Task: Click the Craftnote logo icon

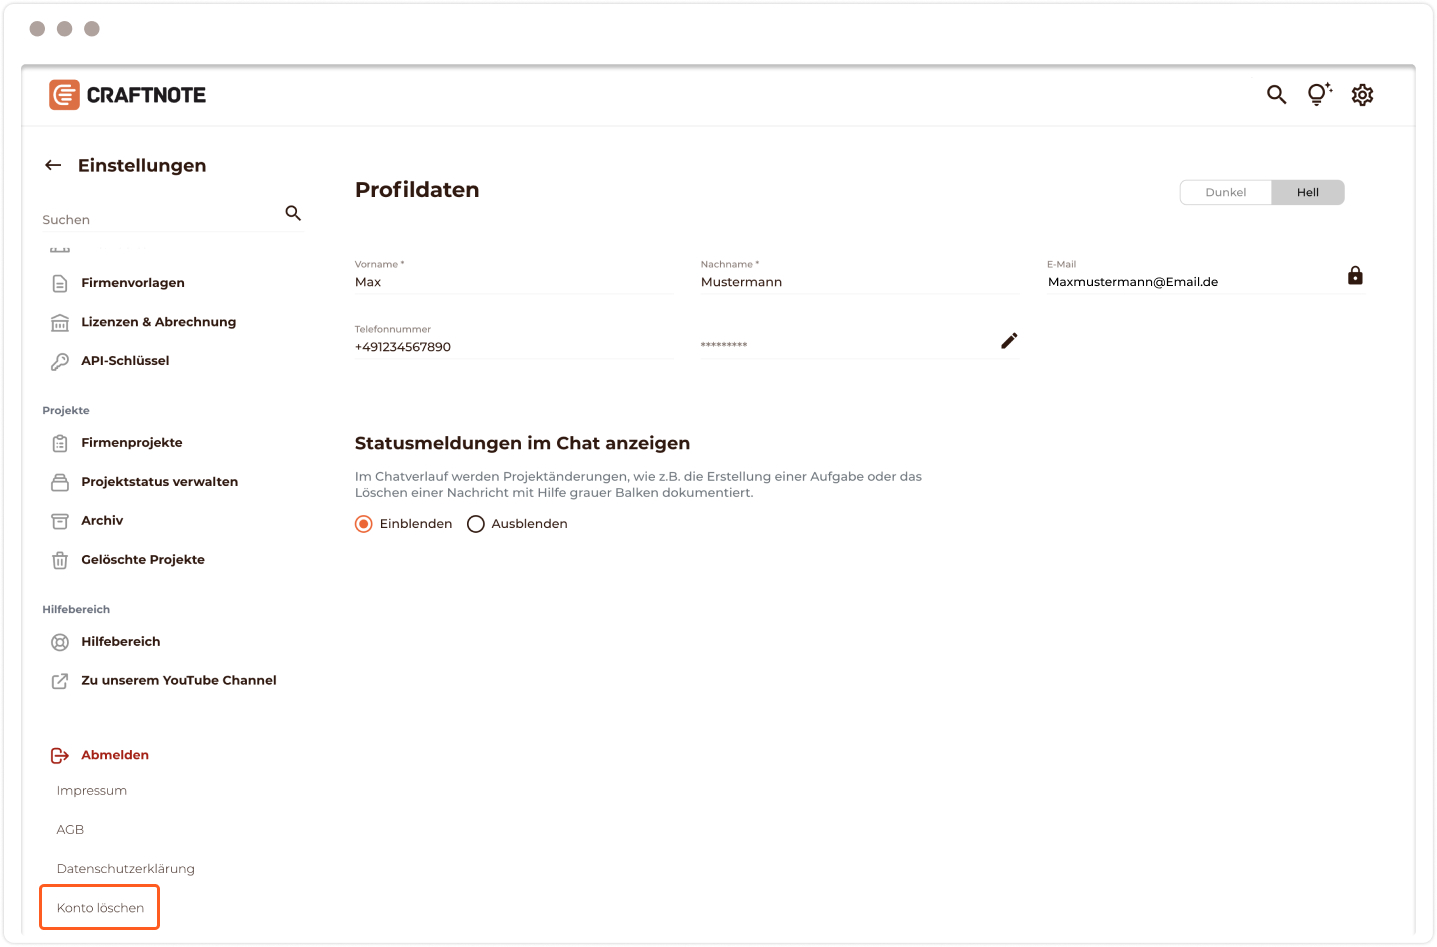Action: click(x=64, y=95)
